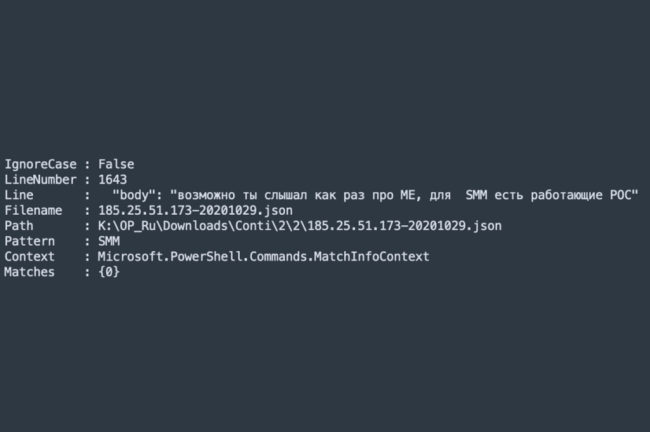The width and height of the screenshot is (650, 433).
Task: Click the IgnoreCase property label
Action: pos(41,164)
